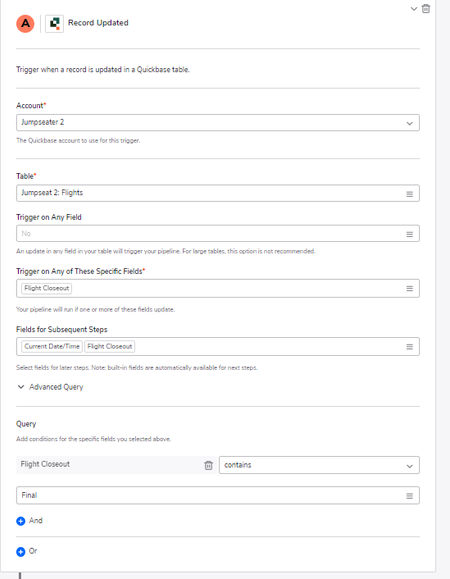Open the list icon in the Table field
The image size is (450, 579).
tap(409, 194)
